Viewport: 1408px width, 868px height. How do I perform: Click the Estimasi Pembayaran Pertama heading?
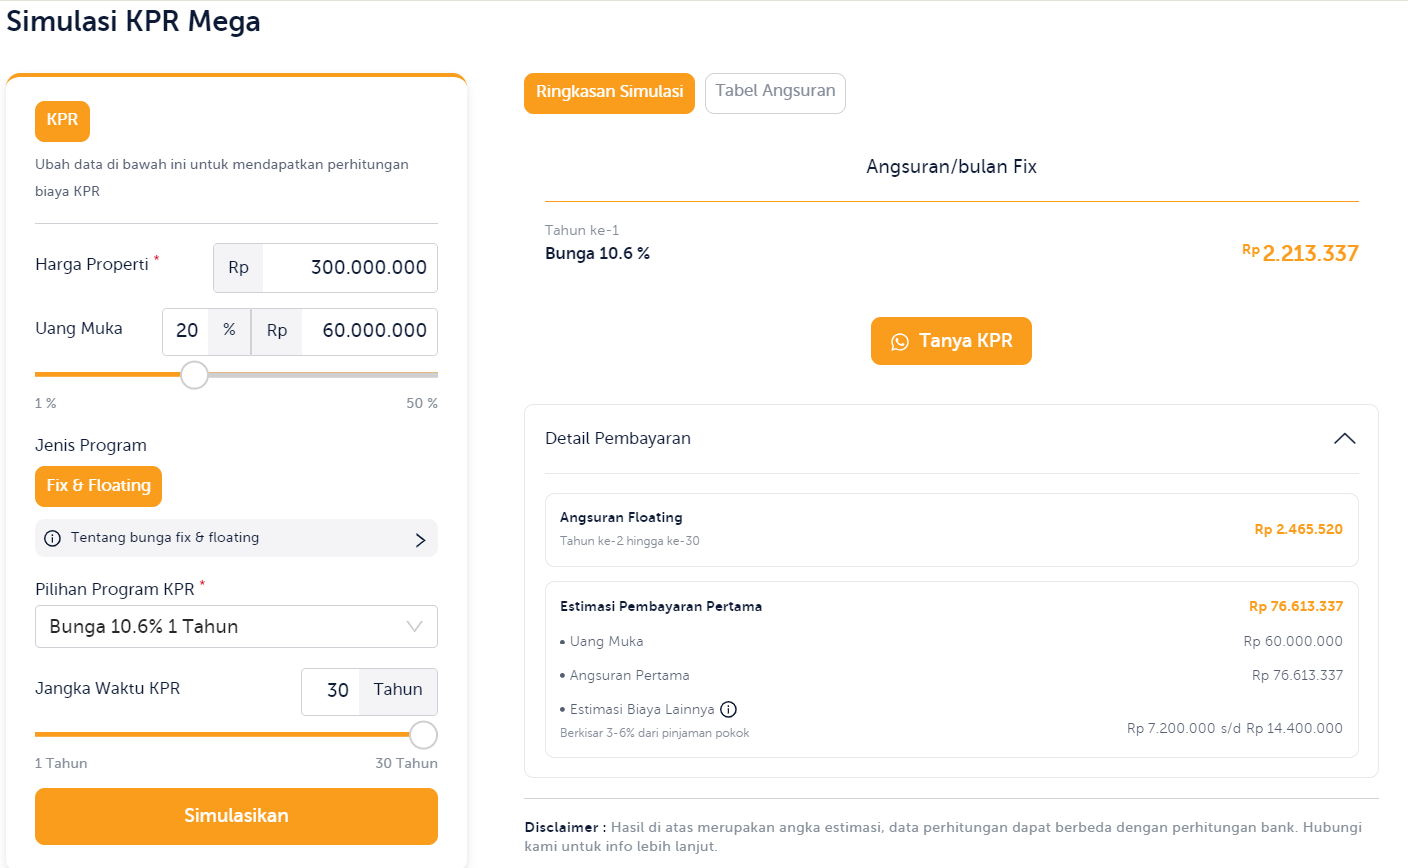(x=661, y=606)
